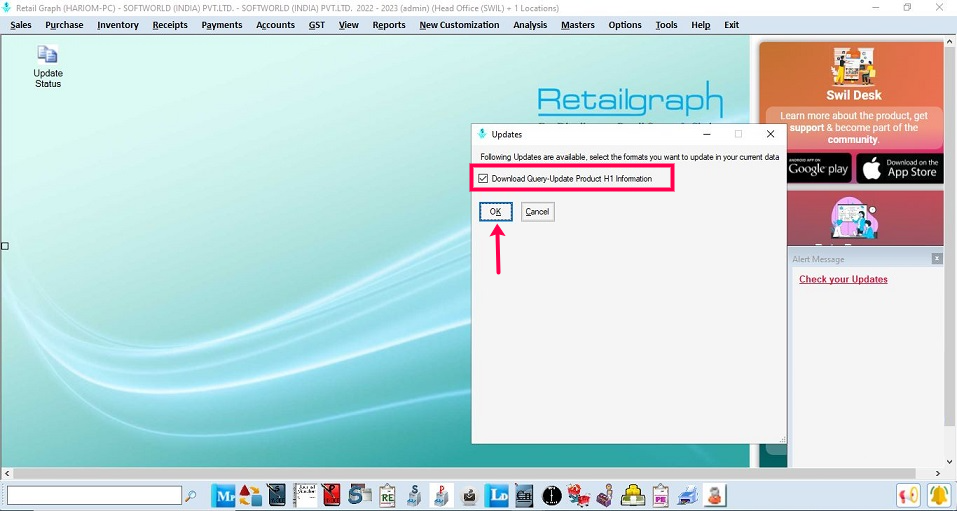Close the Updates dialog window
957x511 pixels.
pyautogui.click(x=770, y=134)
